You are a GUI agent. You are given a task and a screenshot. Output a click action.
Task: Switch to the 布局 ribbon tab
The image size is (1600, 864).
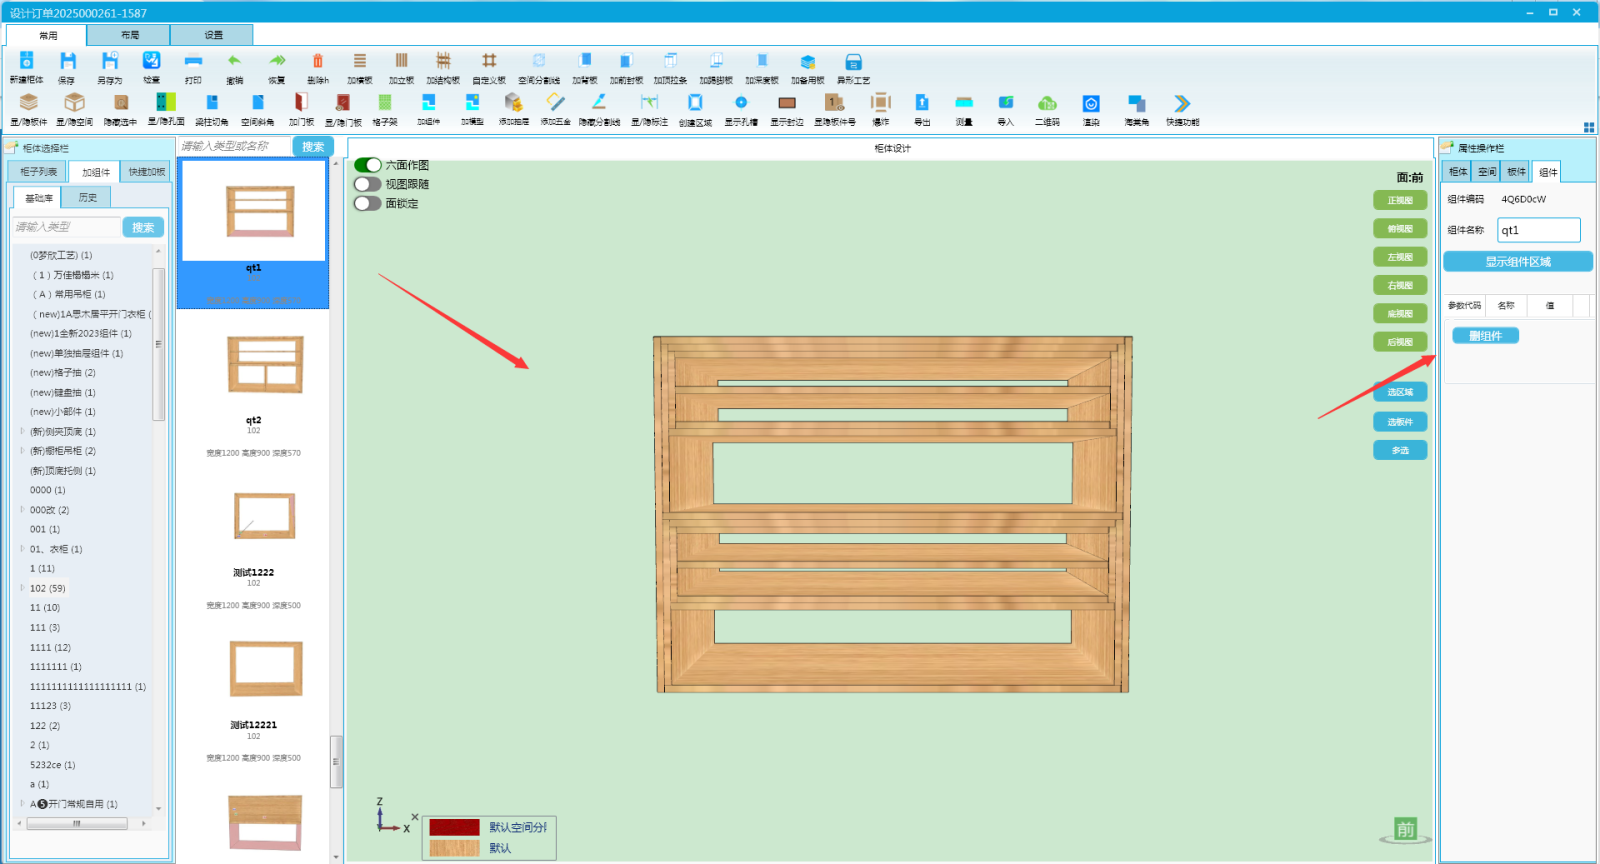click(130, 35)
